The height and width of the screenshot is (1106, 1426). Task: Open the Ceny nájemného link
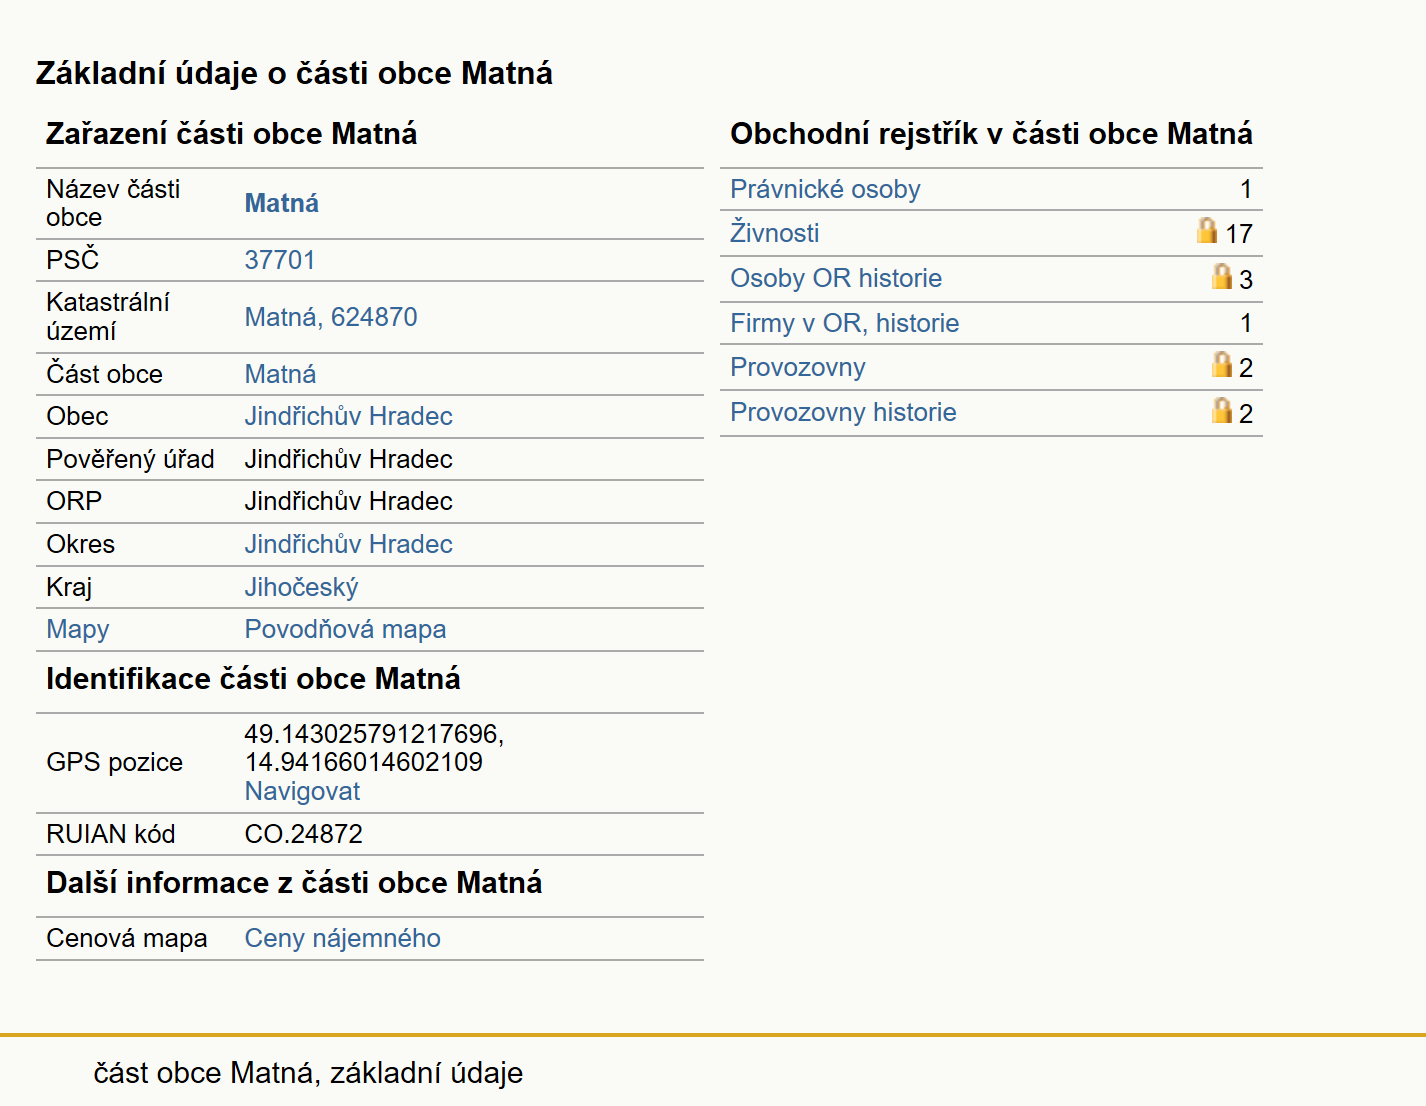[x=342, y=938]
